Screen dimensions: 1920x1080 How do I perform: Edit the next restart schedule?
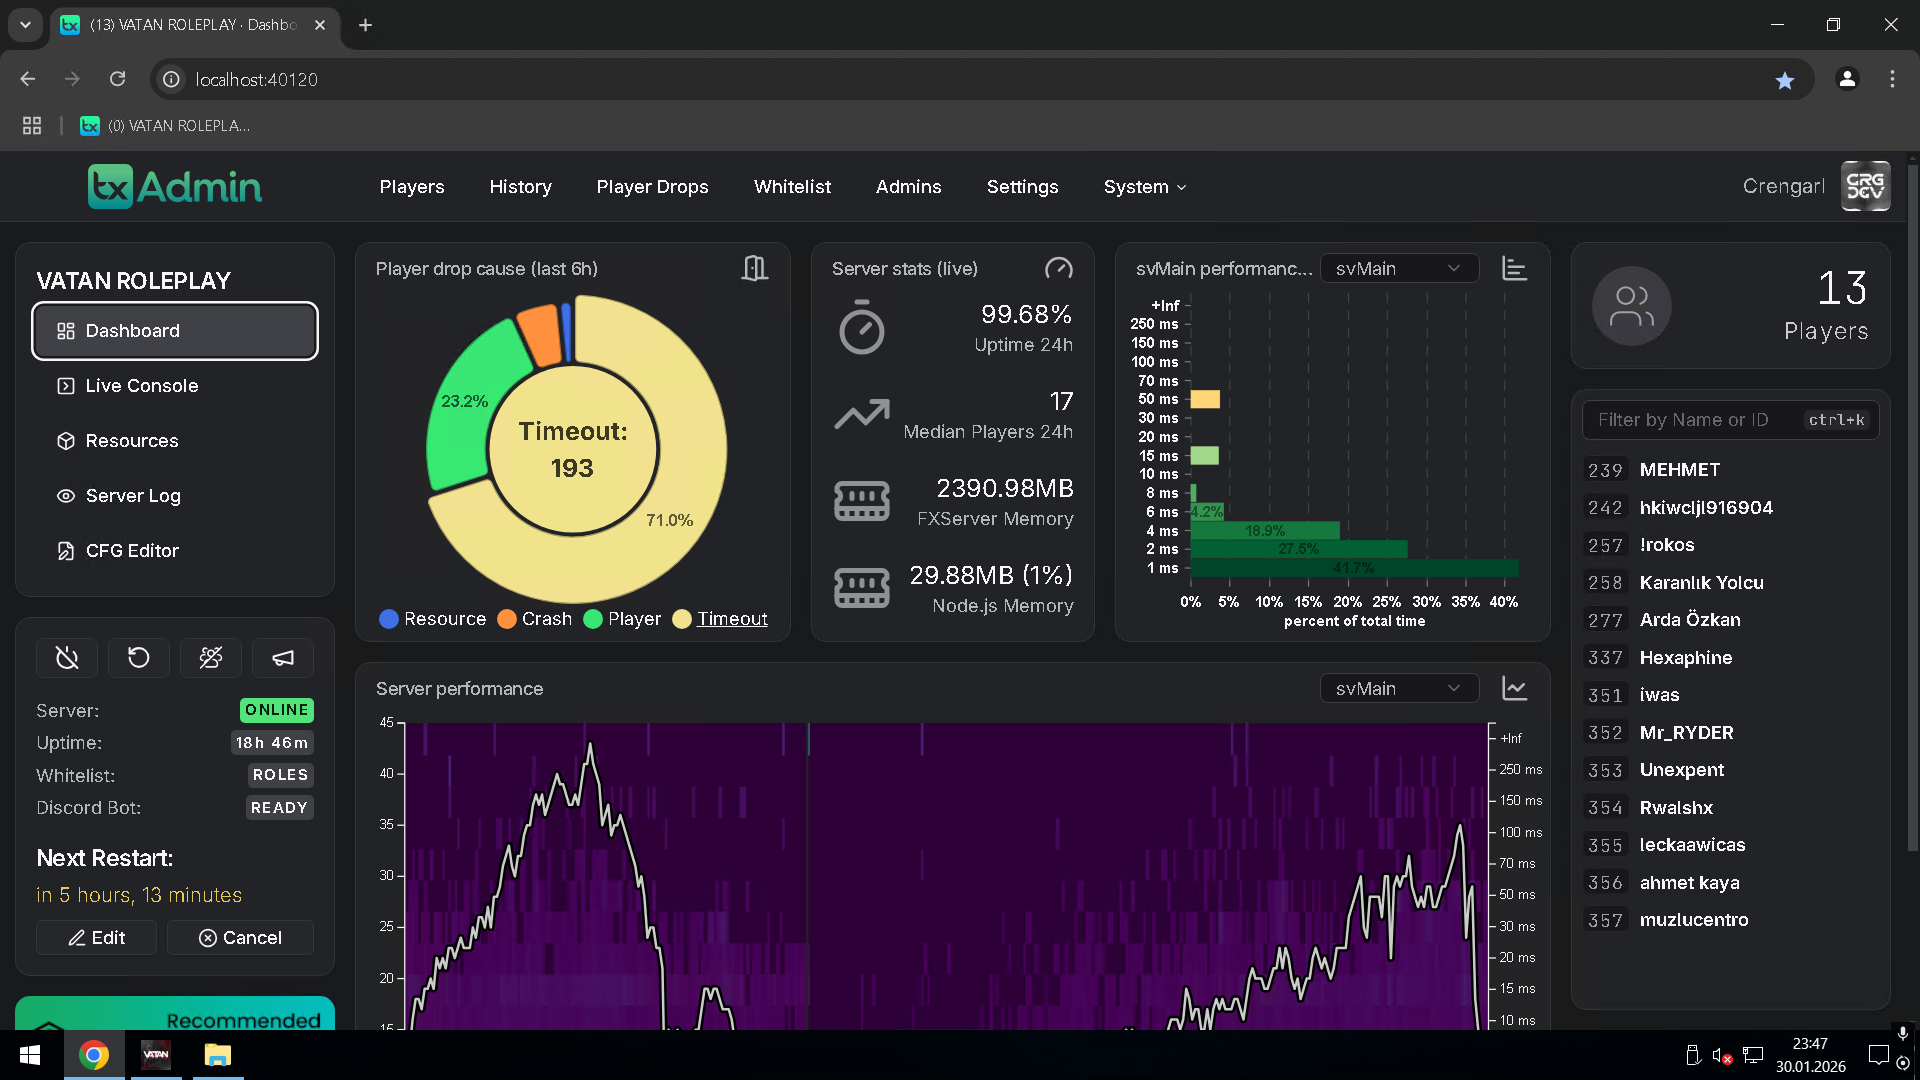coord(96,938)
